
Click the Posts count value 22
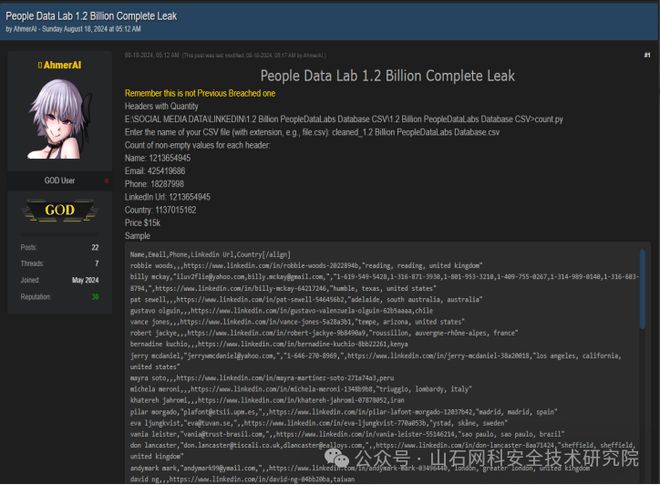point(95,248)
